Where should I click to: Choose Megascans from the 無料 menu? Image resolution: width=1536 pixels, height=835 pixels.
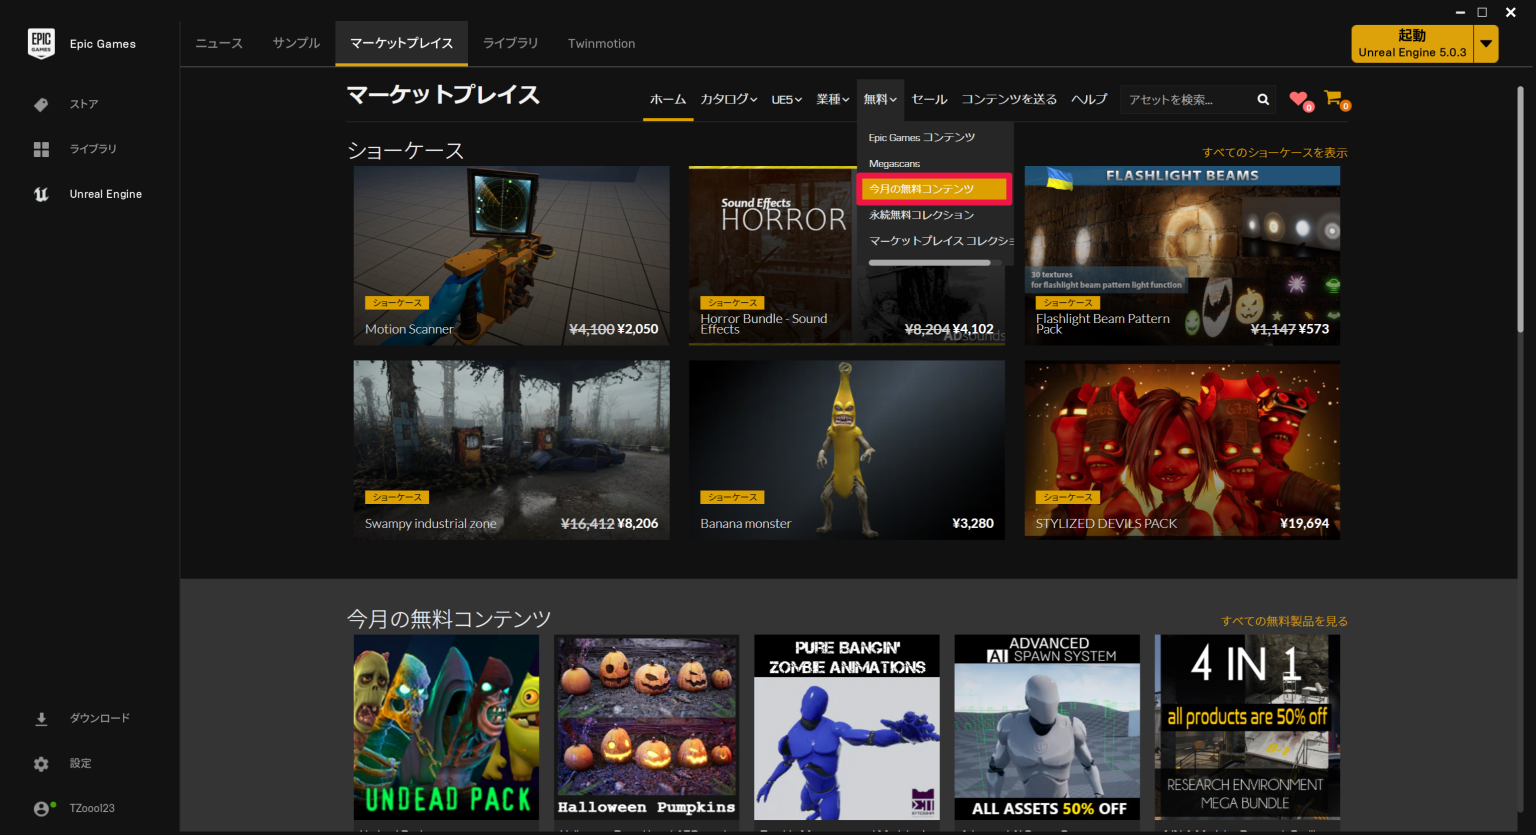click(894, 163)
